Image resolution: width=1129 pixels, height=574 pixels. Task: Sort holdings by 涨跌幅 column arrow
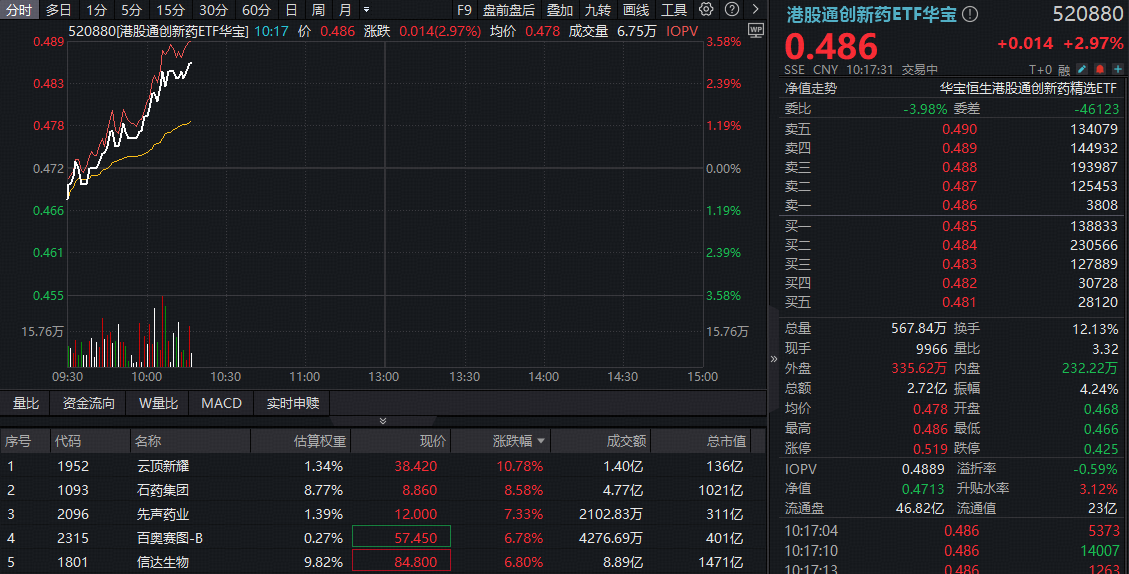click(x=542, y=441)
